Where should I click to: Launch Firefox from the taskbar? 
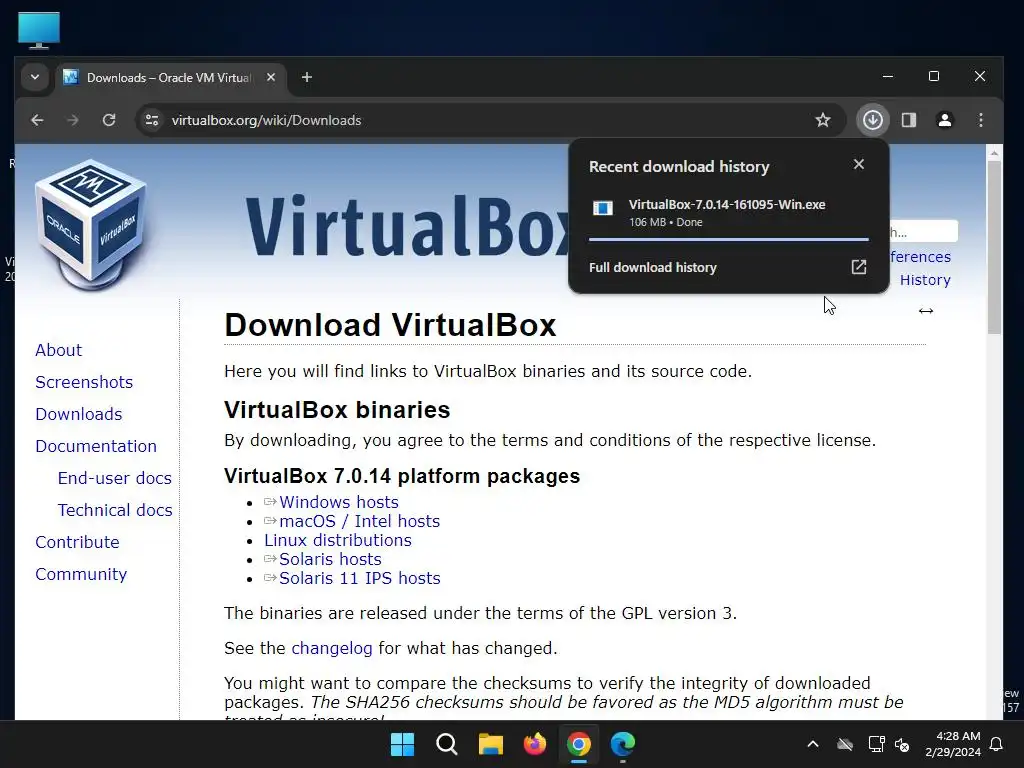click(x=535, y=744)
